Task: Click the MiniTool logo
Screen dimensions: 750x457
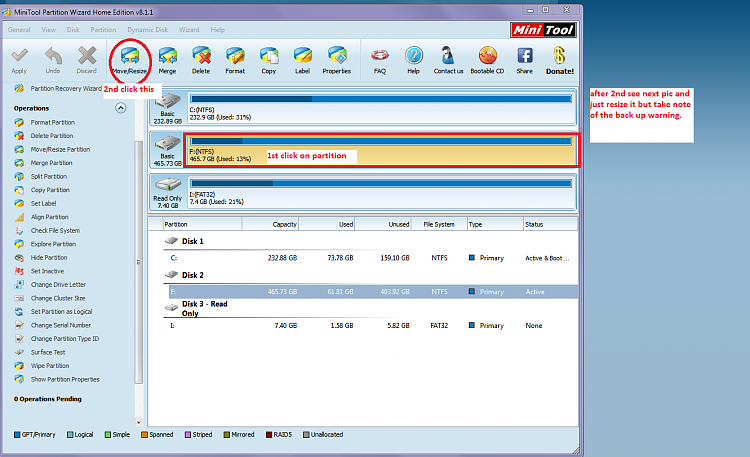Action: pyautogui.click(x=543, y=30)
